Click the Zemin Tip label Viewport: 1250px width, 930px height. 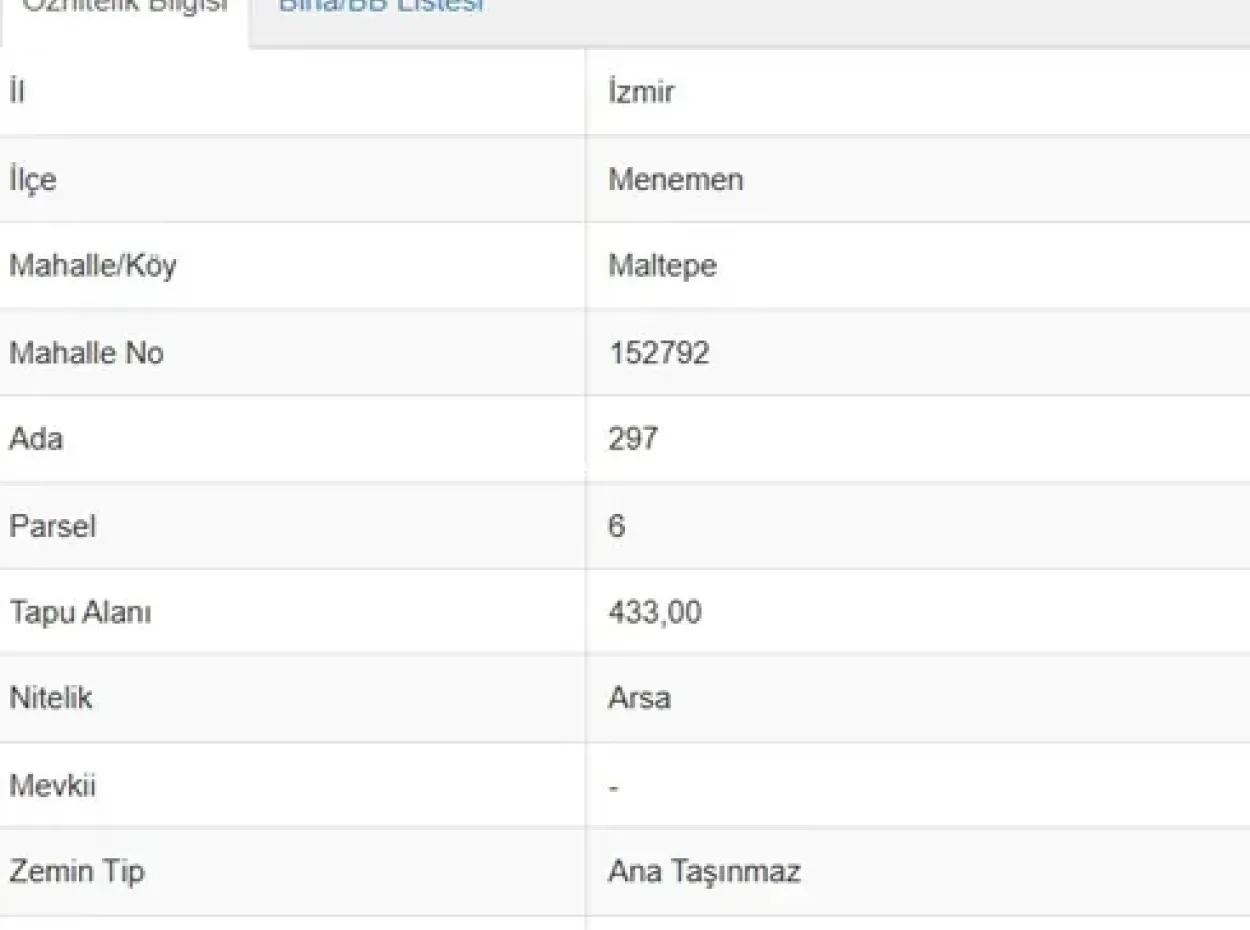[x=76, y=872]
